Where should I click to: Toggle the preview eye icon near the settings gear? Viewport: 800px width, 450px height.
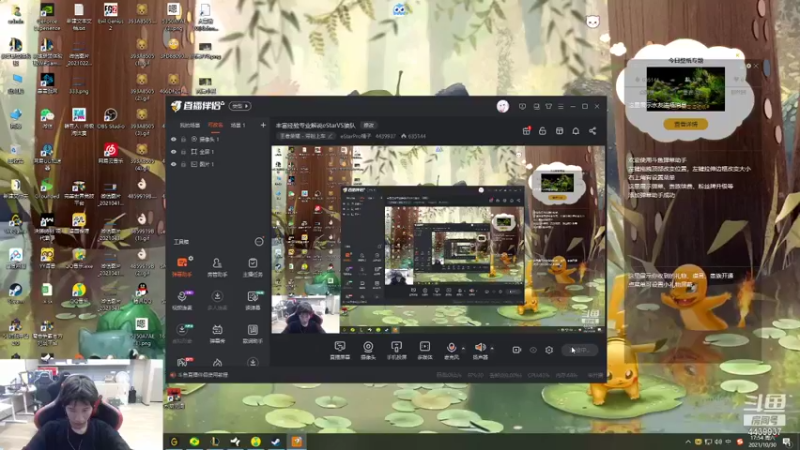[533, 350]
